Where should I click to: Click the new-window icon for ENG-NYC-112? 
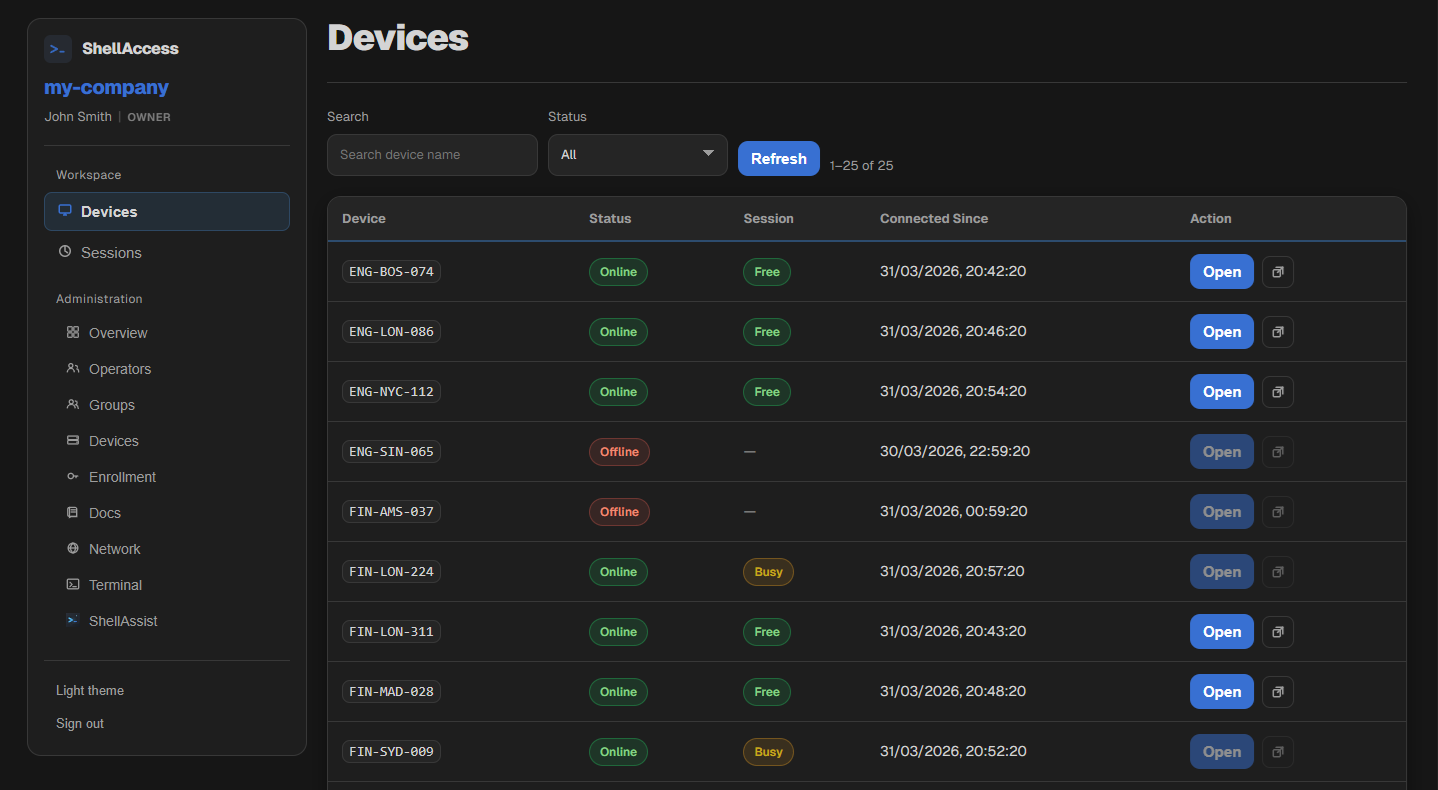[1277, 392]
